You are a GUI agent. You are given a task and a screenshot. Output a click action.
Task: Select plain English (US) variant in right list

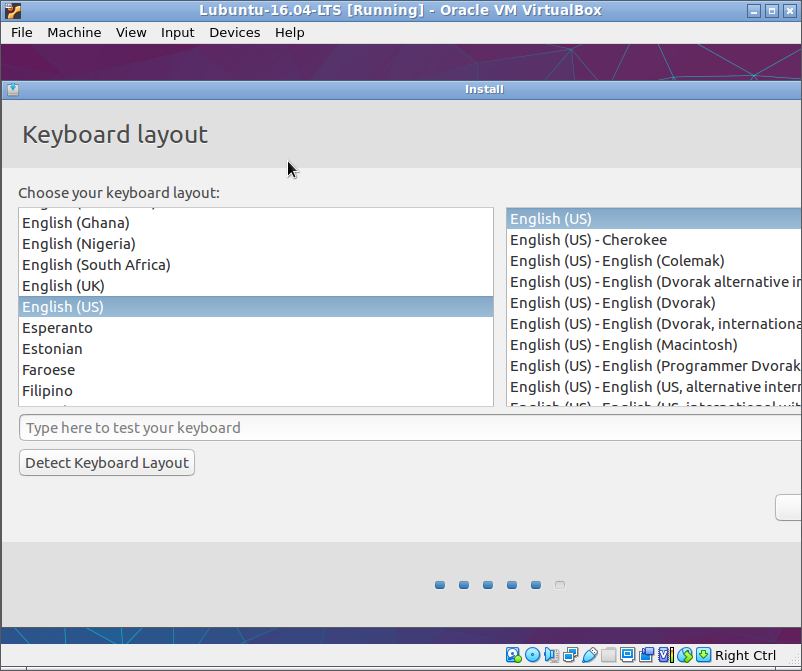[x=654, y=219]
